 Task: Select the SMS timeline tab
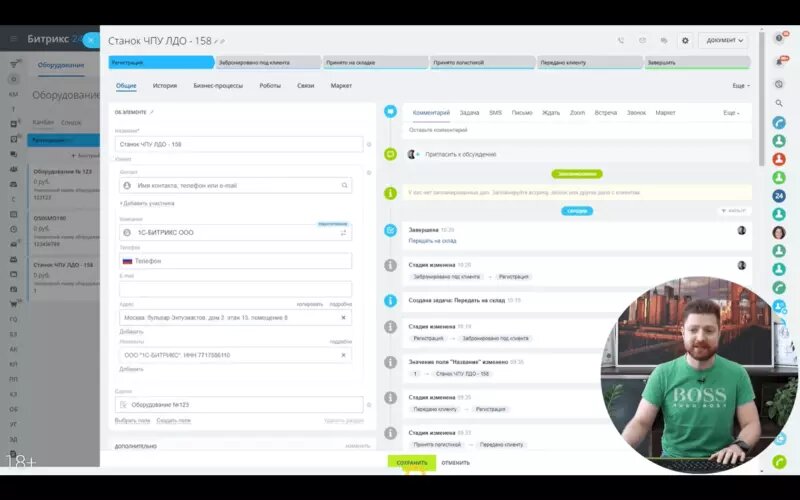pos(495,113)
